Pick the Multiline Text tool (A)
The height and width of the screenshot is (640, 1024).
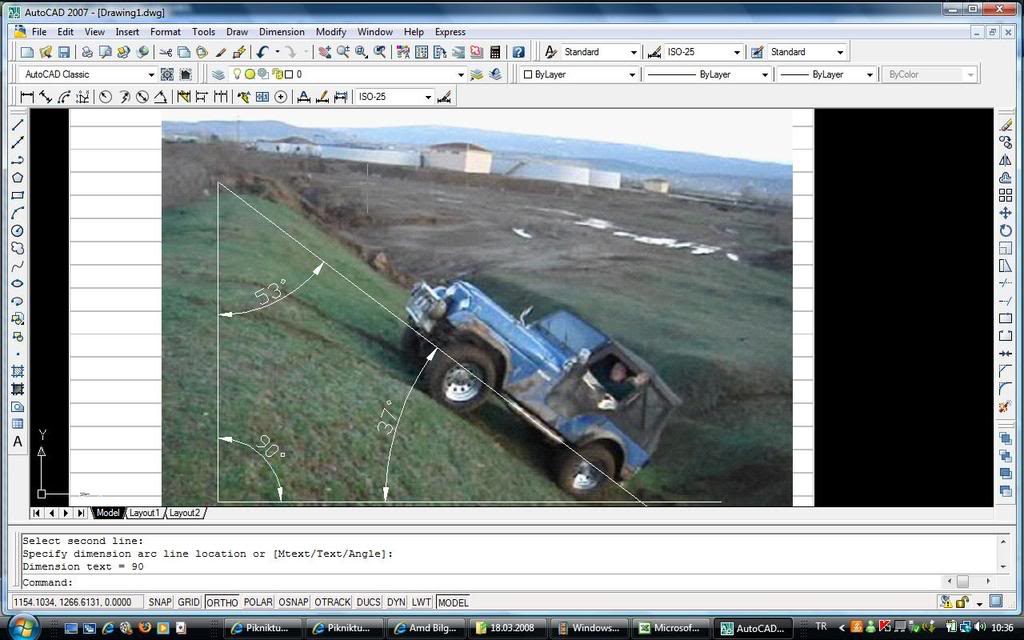click(17, 441)
